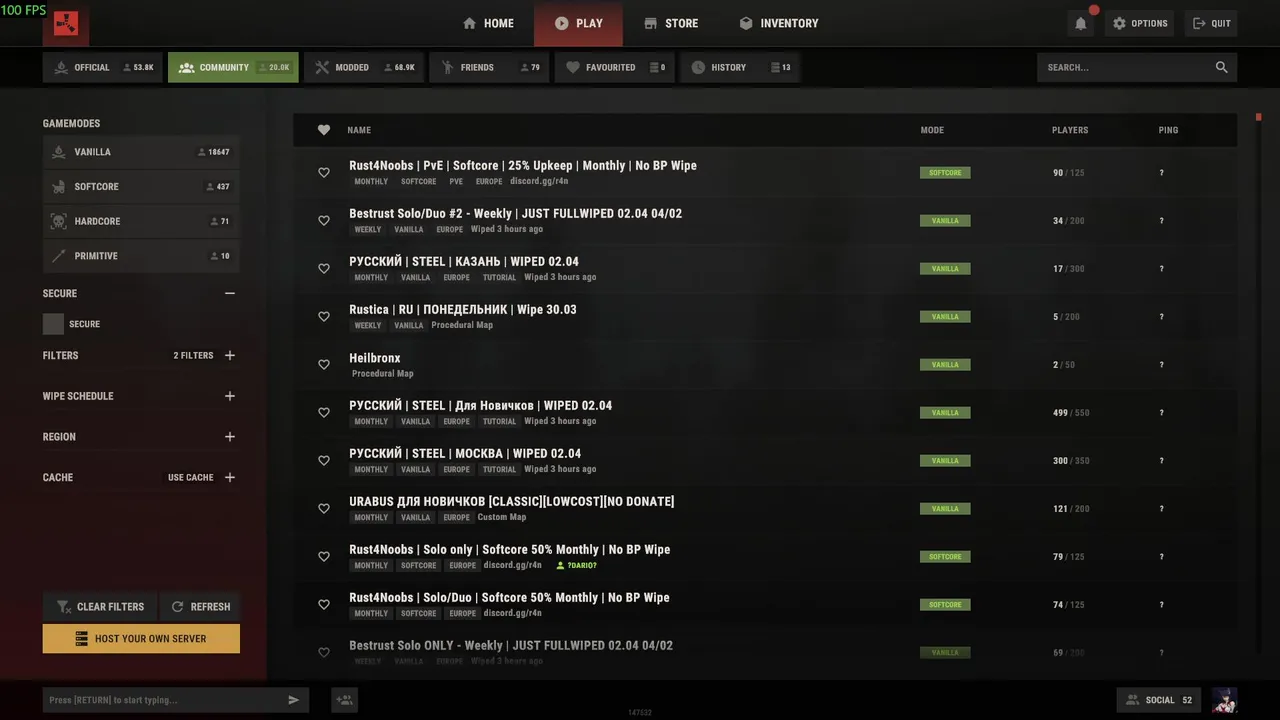Screen dimensions: 1280x720
Task: Favourite the Для Новичков server heart
Action: [x=324, y=413]
